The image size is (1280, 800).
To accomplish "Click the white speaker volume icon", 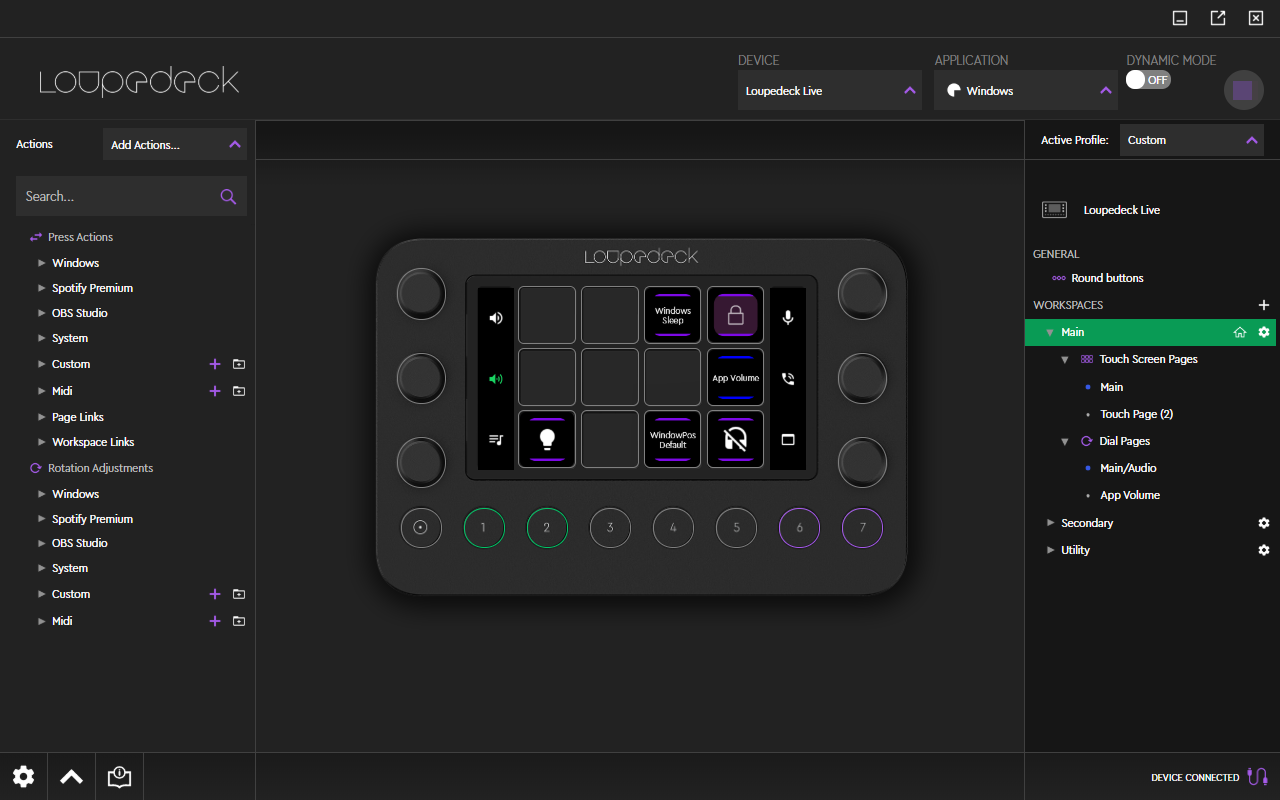I will 496,318.
